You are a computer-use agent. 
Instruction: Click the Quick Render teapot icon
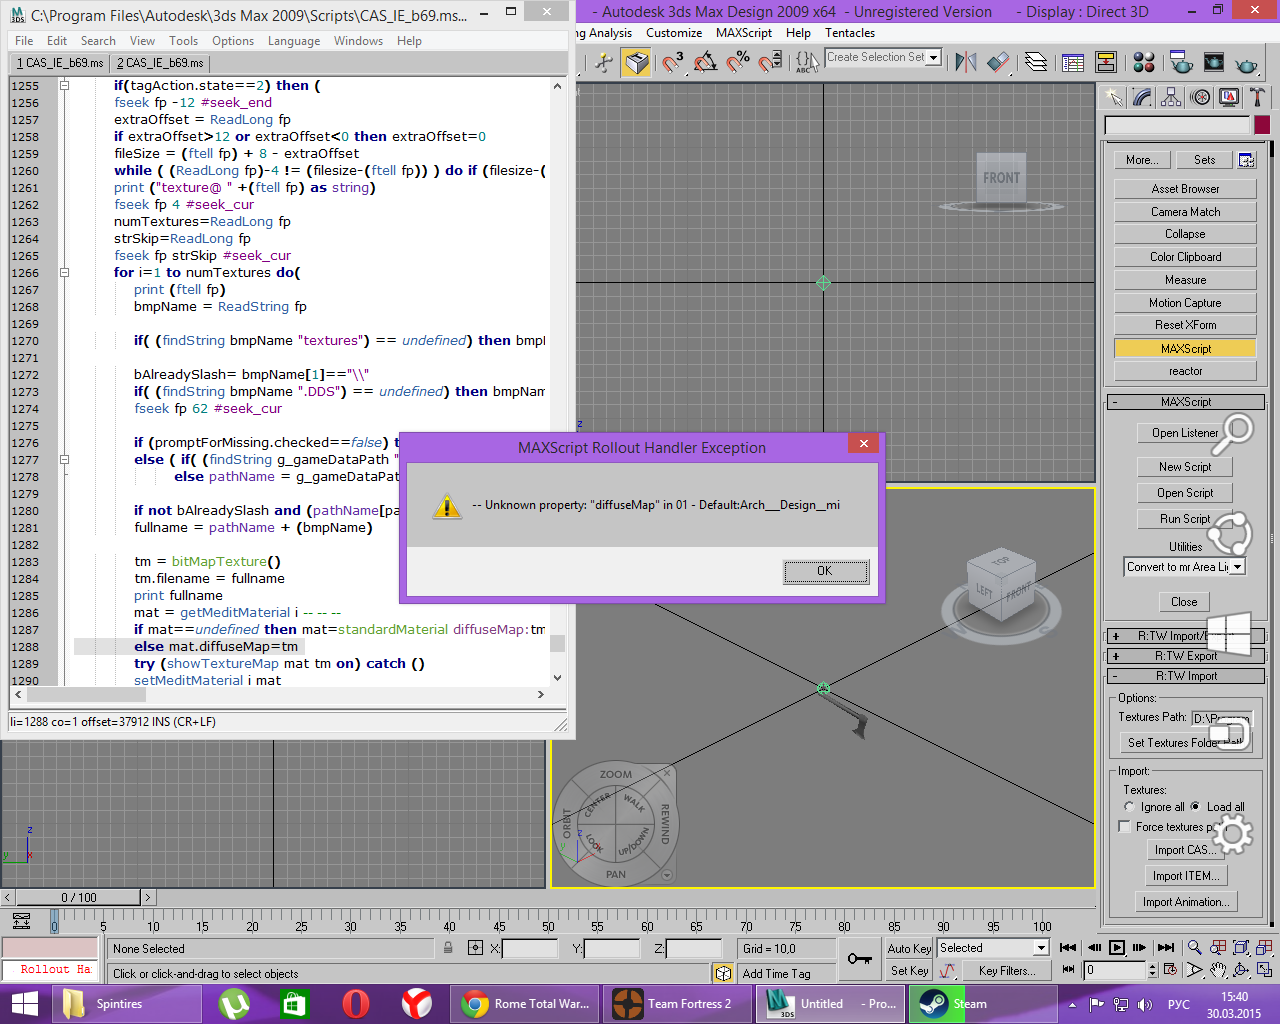pyautogui.click(x=1246, y=62)
